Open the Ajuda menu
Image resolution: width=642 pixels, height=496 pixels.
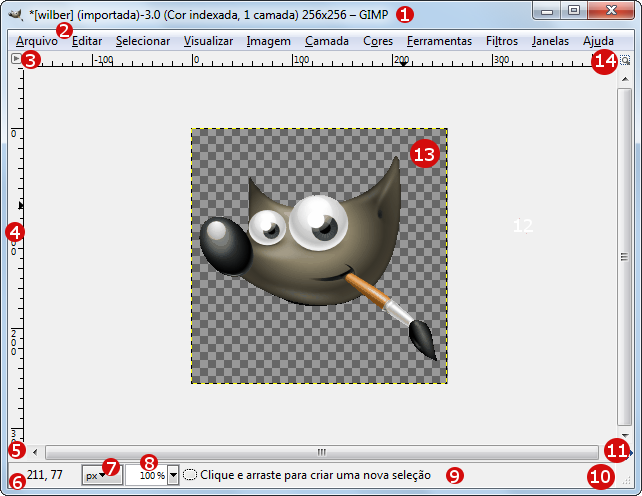coord(598,41)
